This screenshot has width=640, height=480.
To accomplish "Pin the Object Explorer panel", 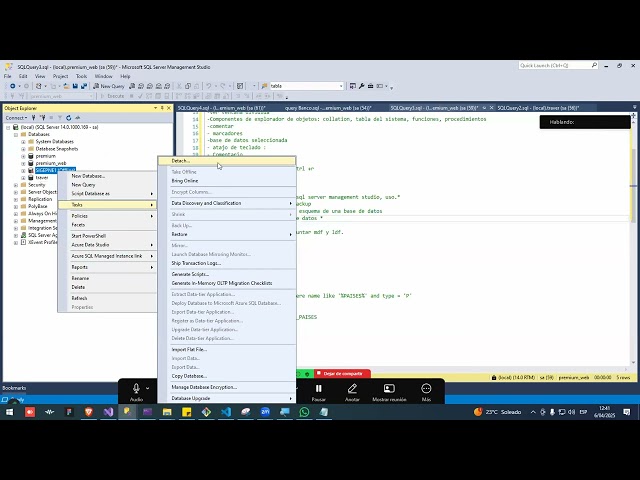I will 162,108.
